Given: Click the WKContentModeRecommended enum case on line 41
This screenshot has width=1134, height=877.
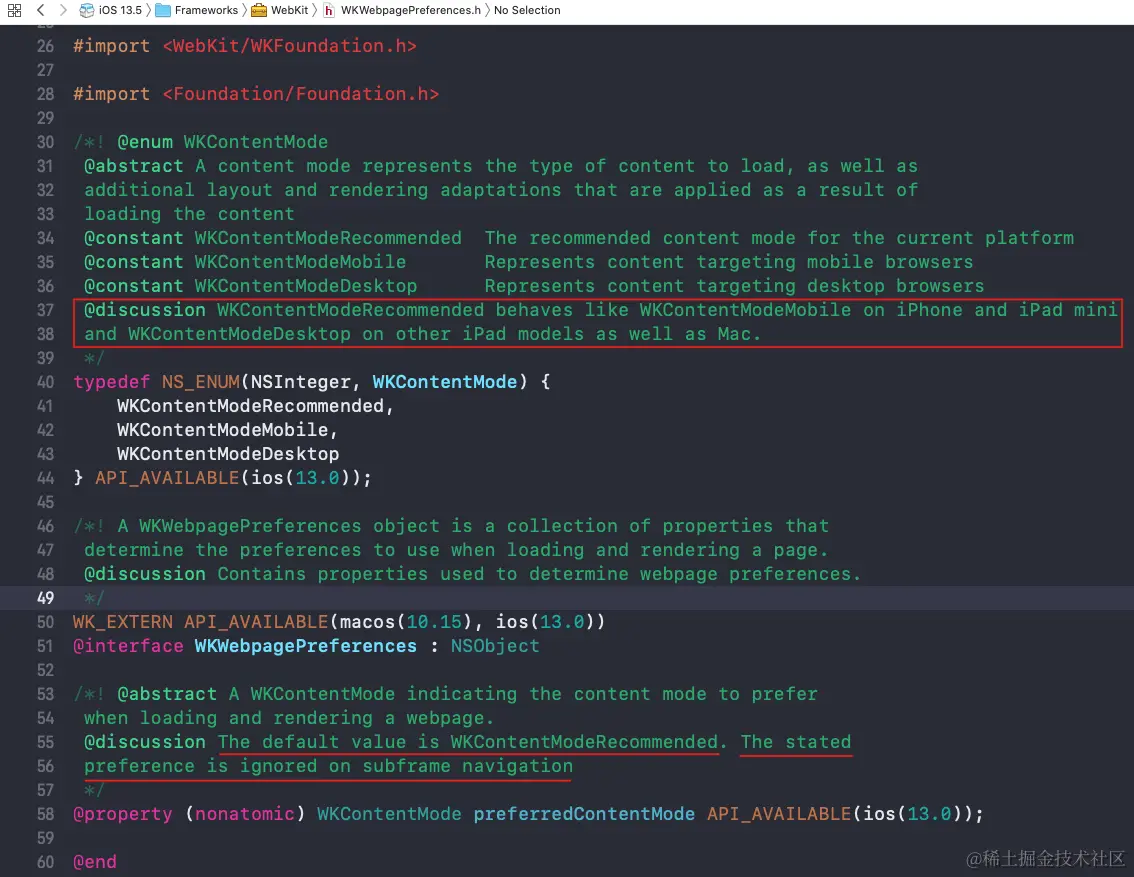Looking at the screenshot, I should [x=250, y=406].
